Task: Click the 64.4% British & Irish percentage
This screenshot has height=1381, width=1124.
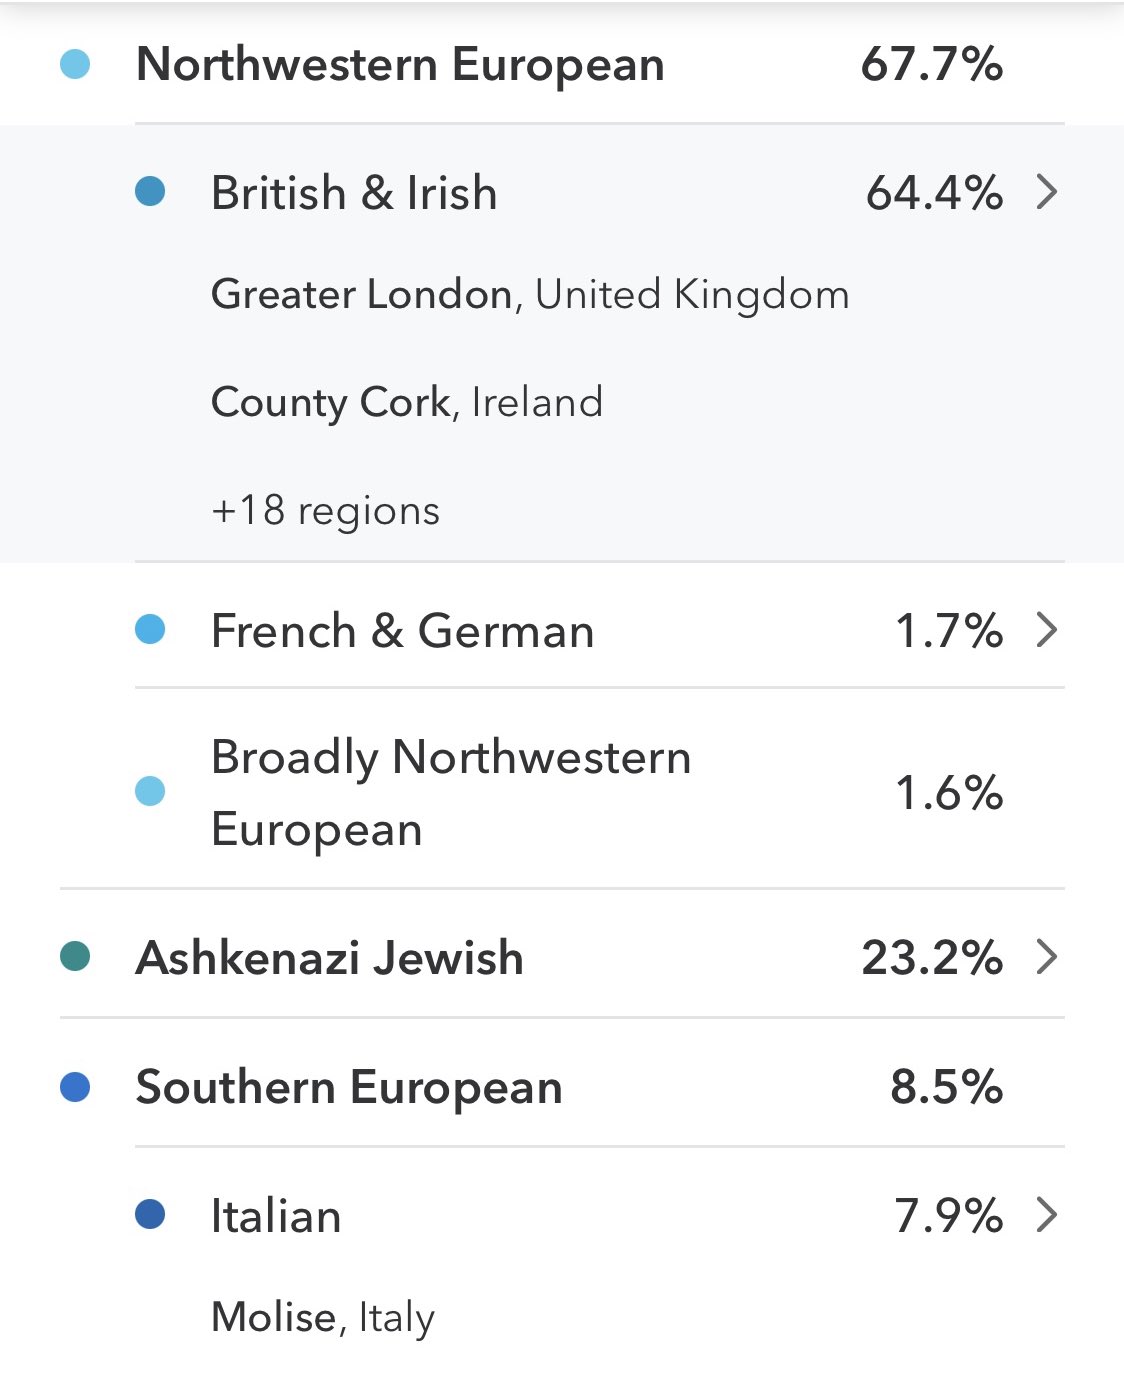Action: (934, 192)
